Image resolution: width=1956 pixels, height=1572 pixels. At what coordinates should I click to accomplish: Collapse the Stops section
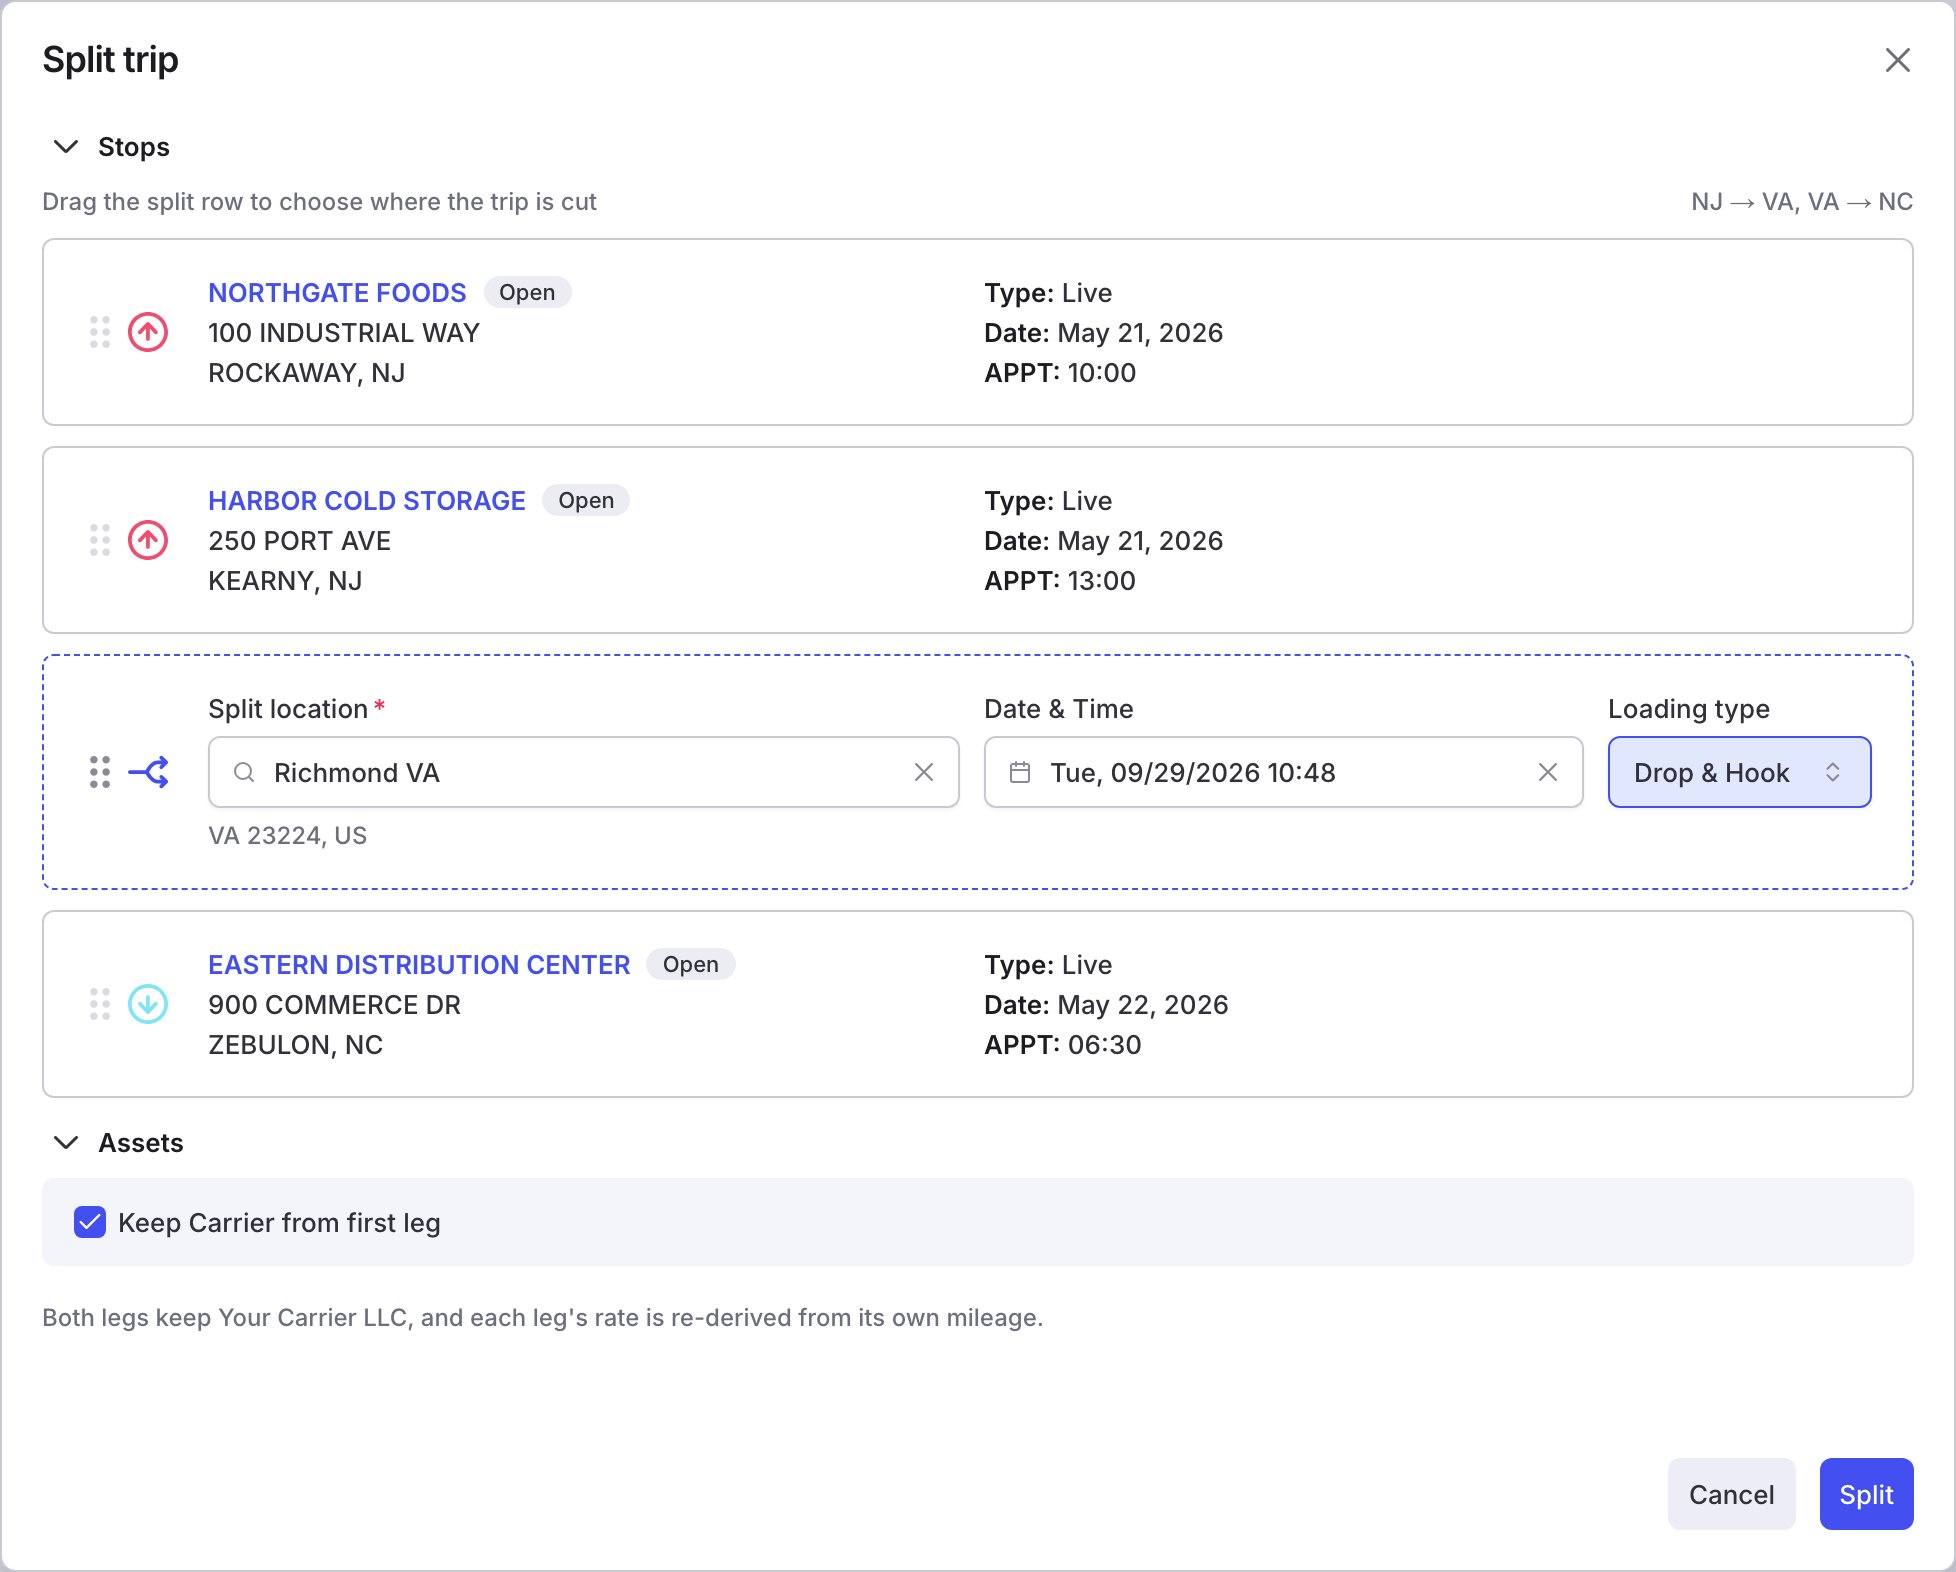66,147
